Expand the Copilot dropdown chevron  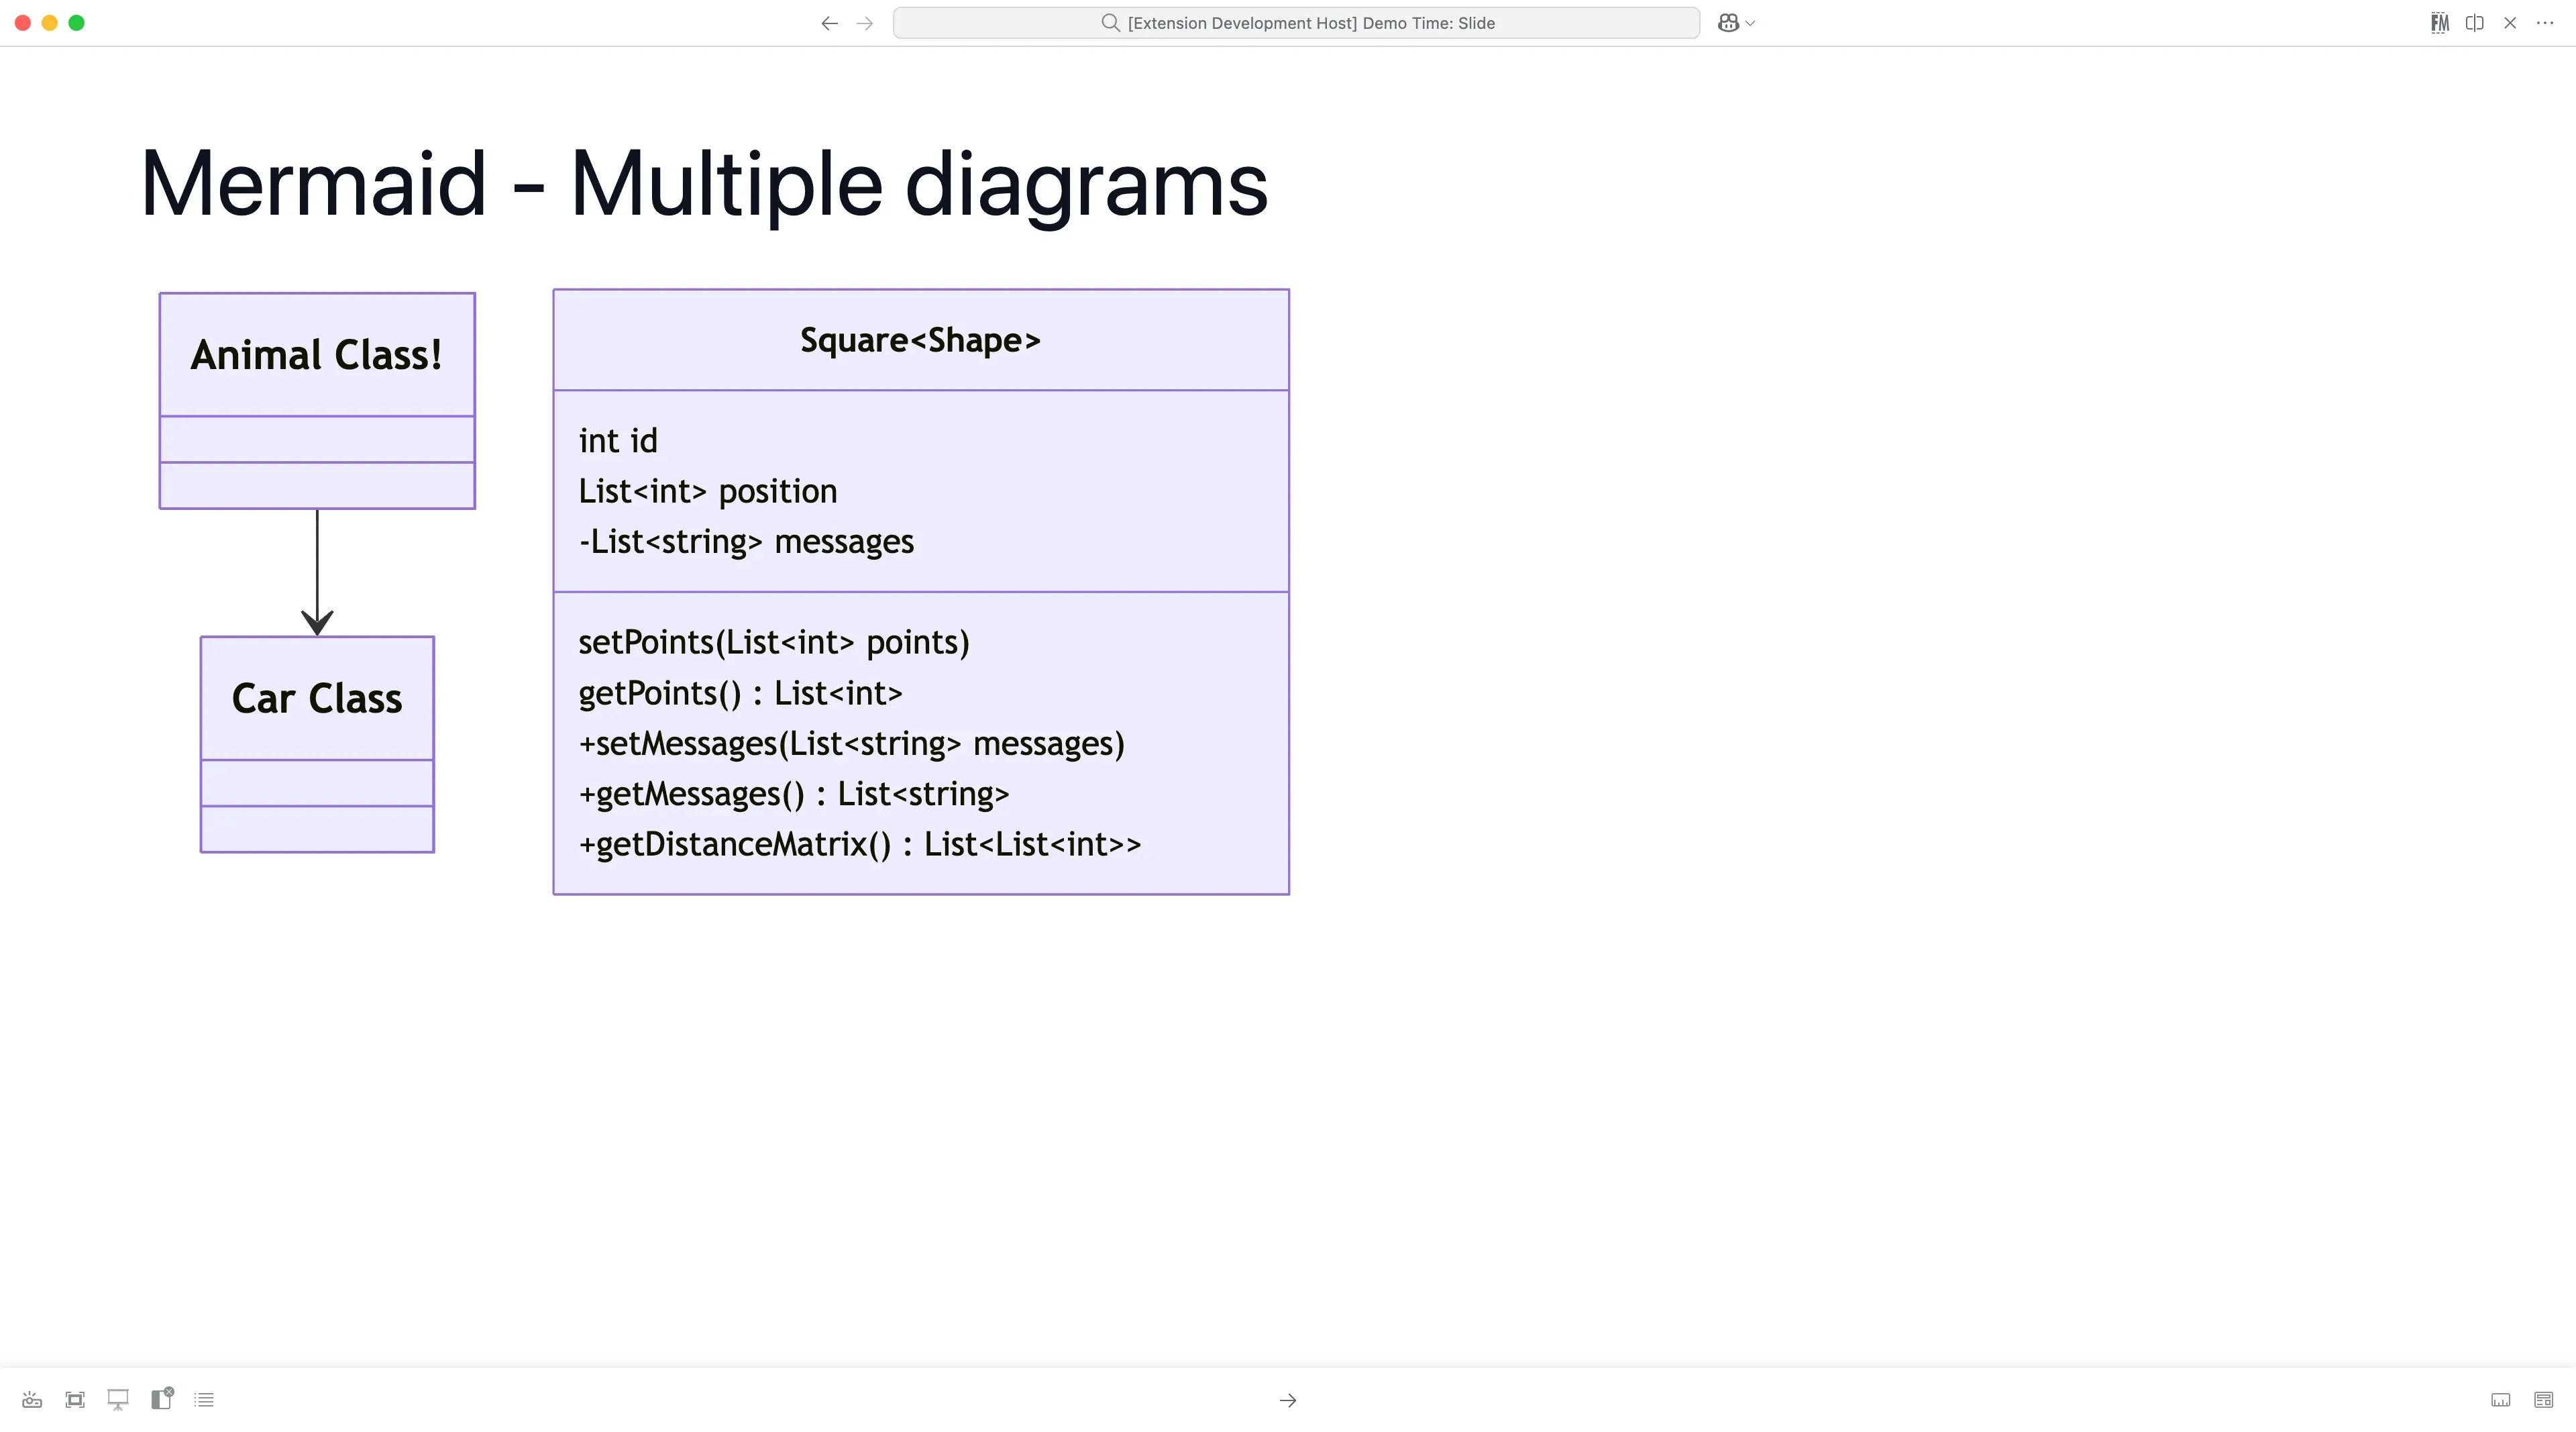click(1749, 23)
